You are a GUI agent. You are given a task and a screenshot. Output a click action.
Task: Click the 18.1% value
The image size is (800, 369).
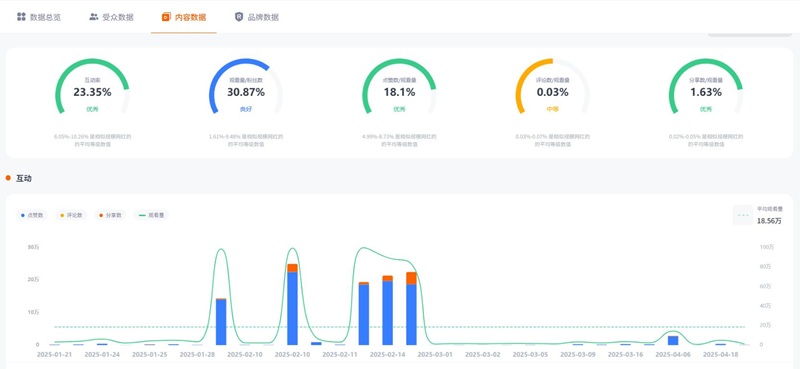(399, 92)
